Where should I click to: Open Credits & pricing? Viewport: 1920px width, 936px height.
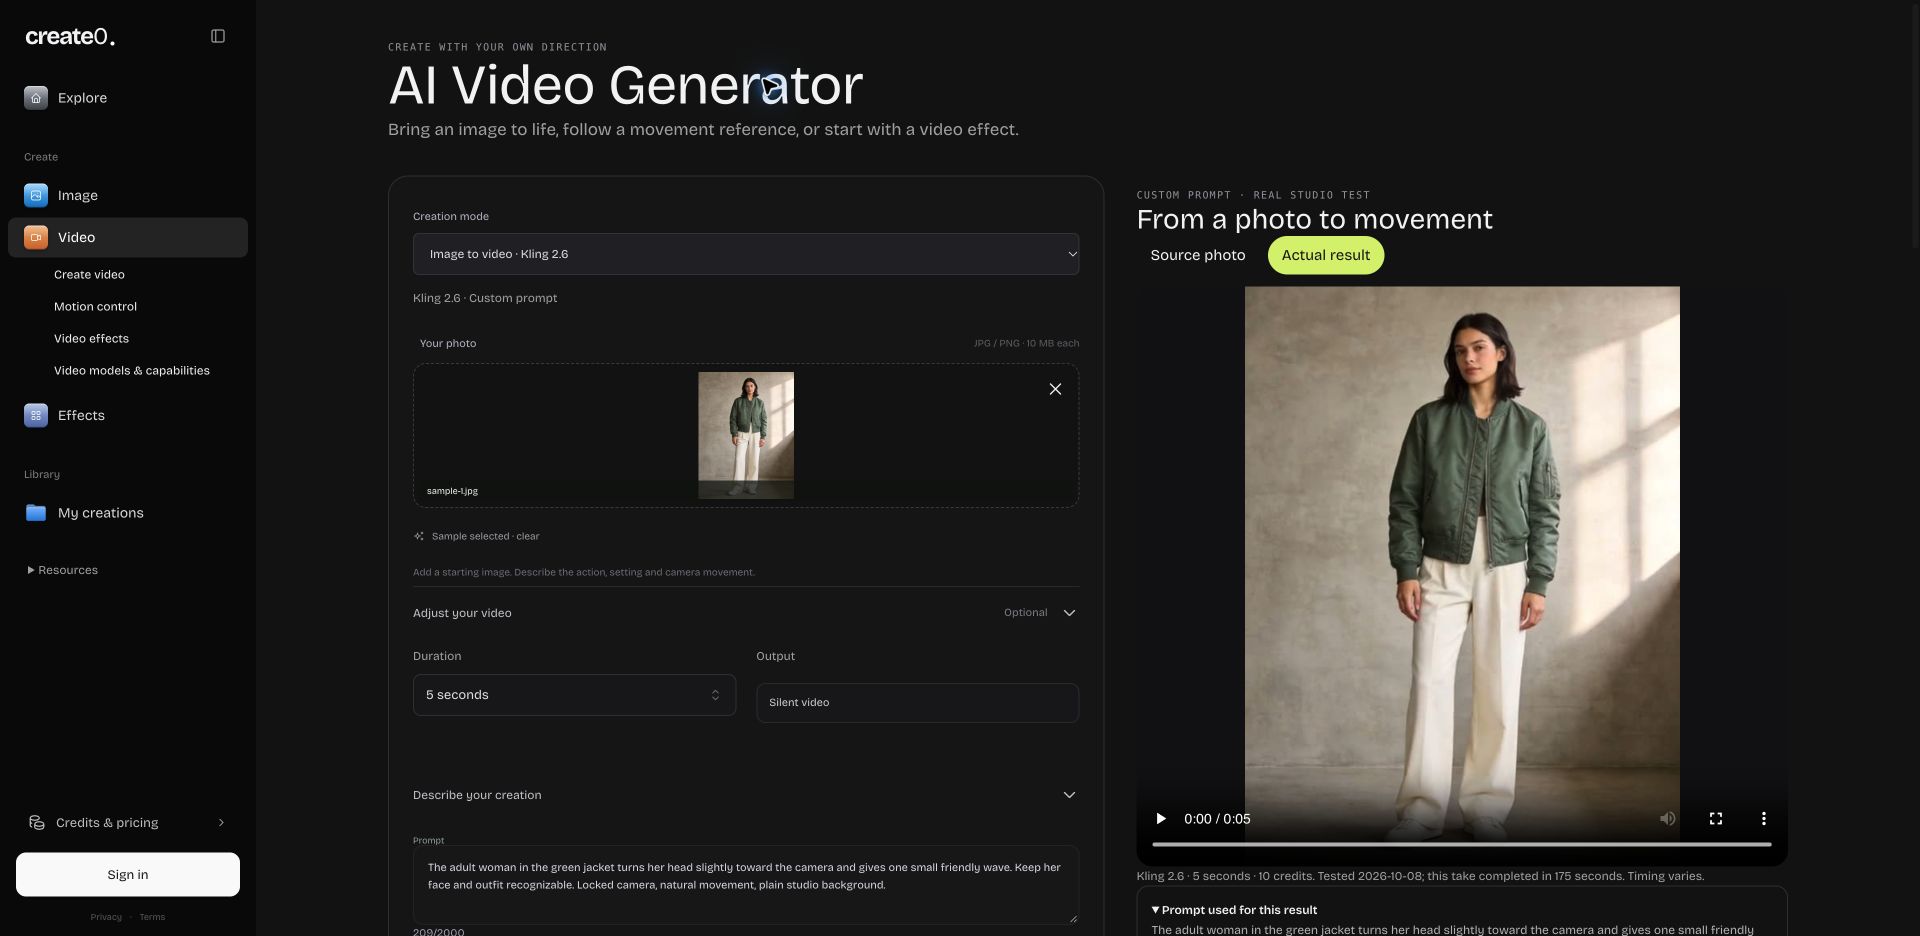pos(128,822)
